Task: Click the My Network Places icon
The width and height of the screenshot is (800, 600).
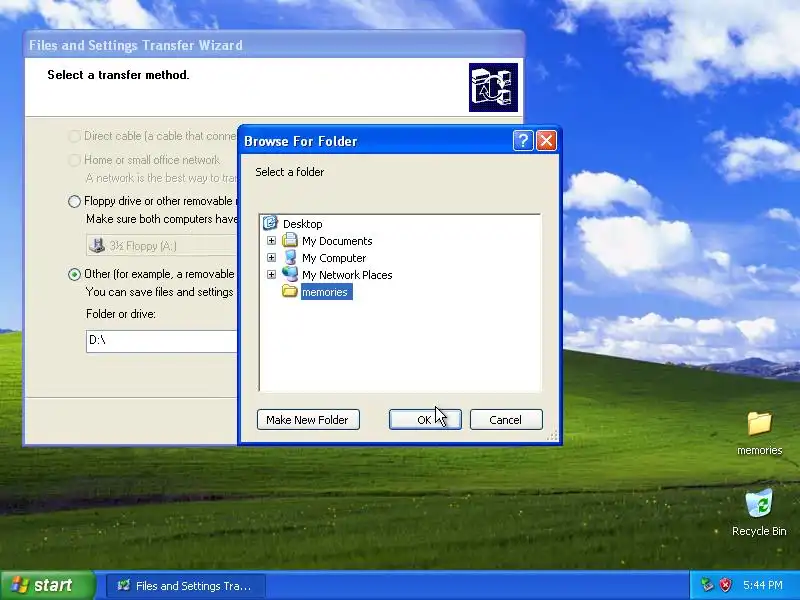Action: (x=290, y=274)
